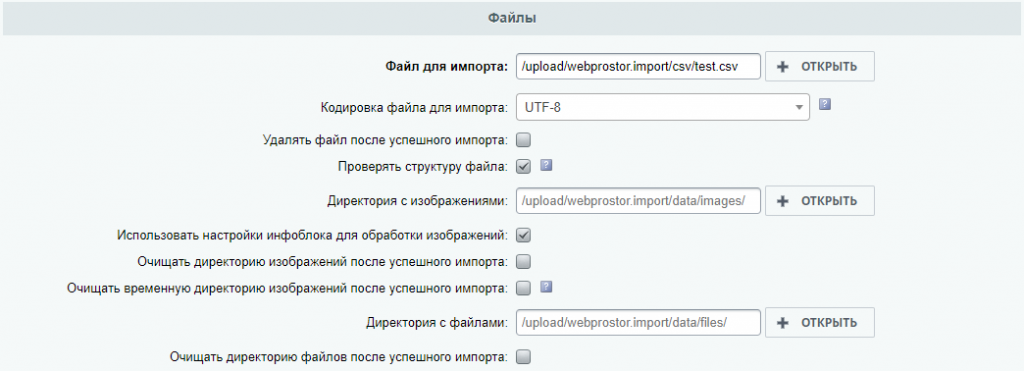Click 'Кодировка файла для импорта:' label

click(x=414, y=108)
